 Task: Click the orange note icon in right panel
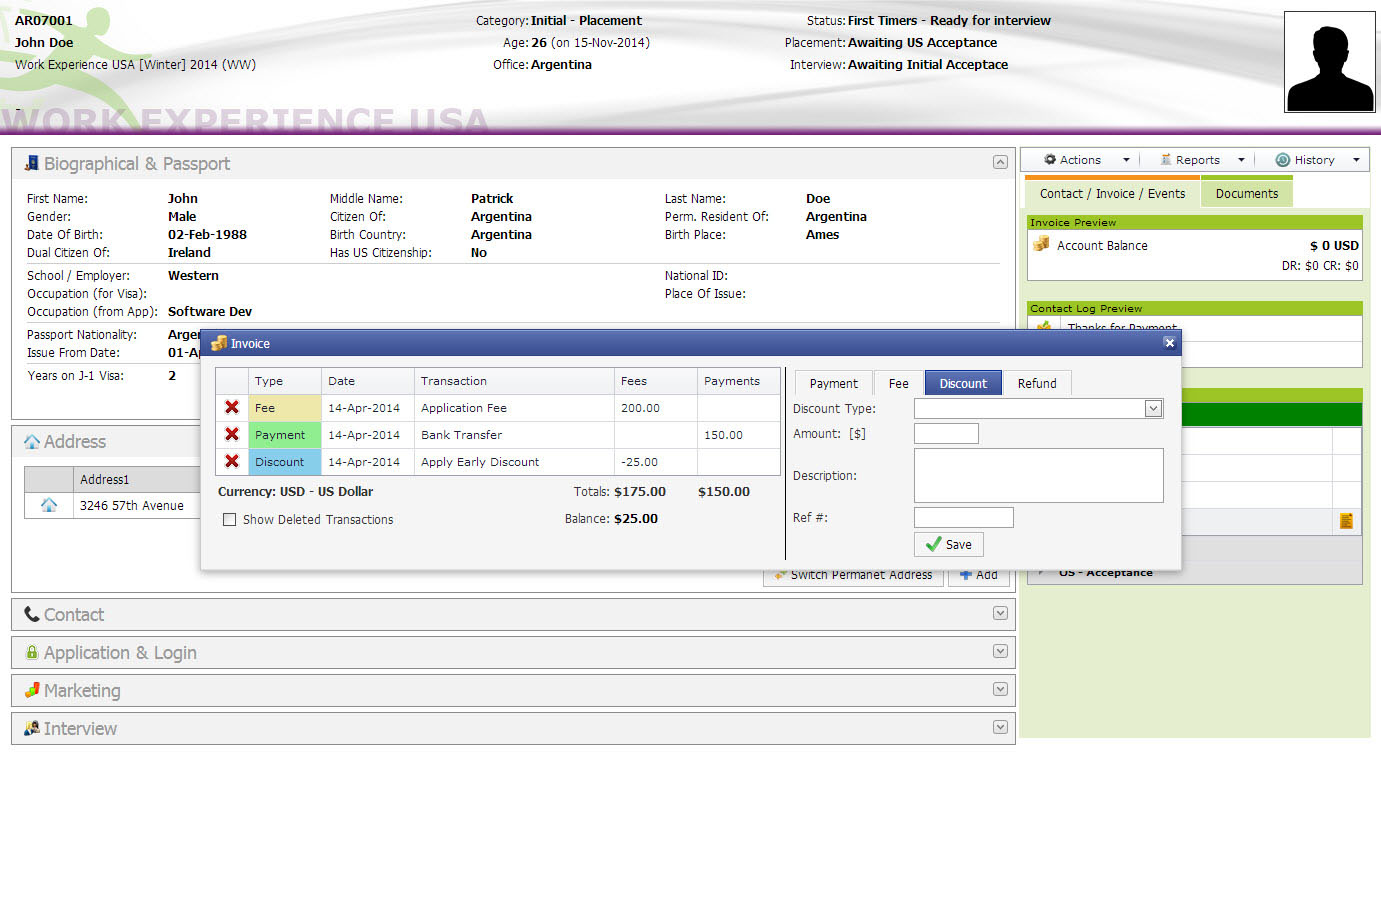click(1346, 521)
